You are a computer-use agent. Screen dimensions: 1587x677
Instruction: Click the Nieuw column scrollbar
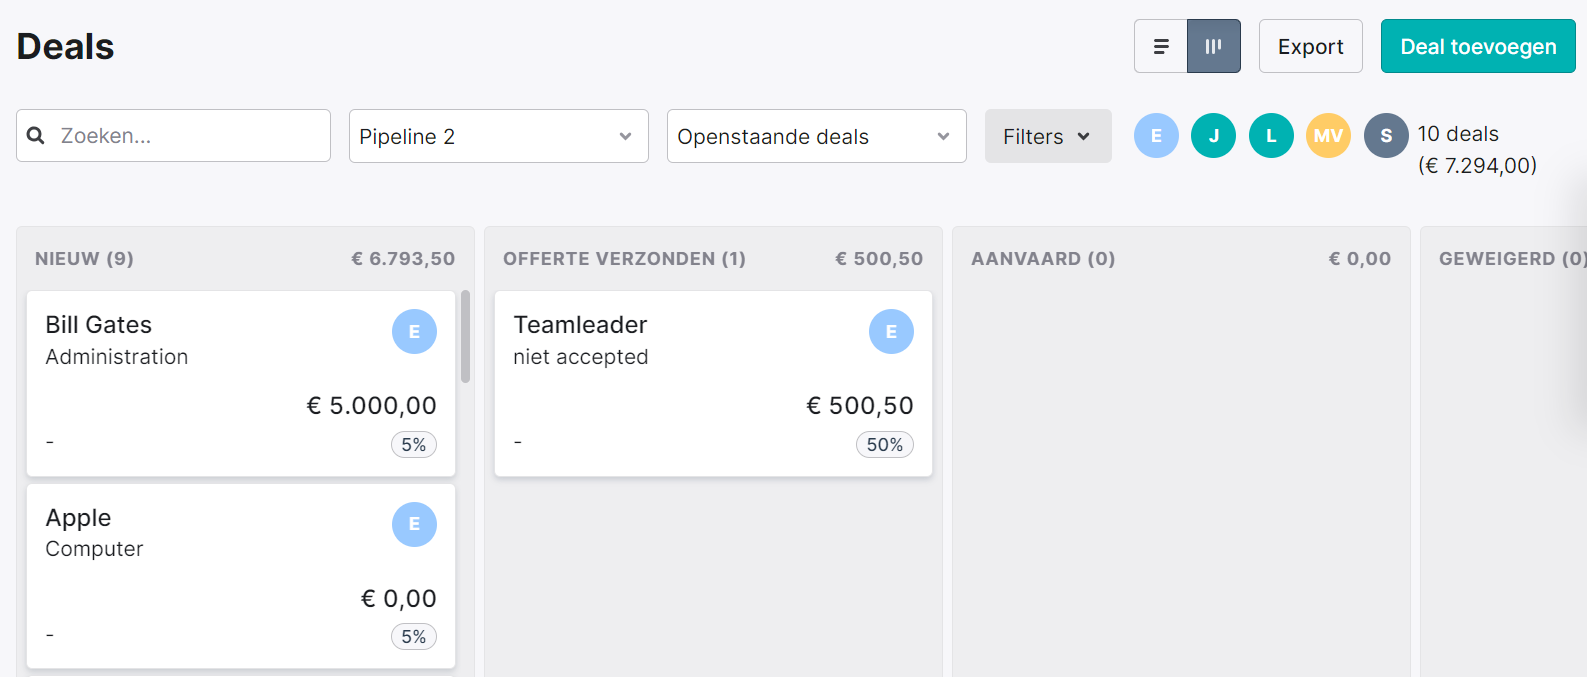coord(465,337)
